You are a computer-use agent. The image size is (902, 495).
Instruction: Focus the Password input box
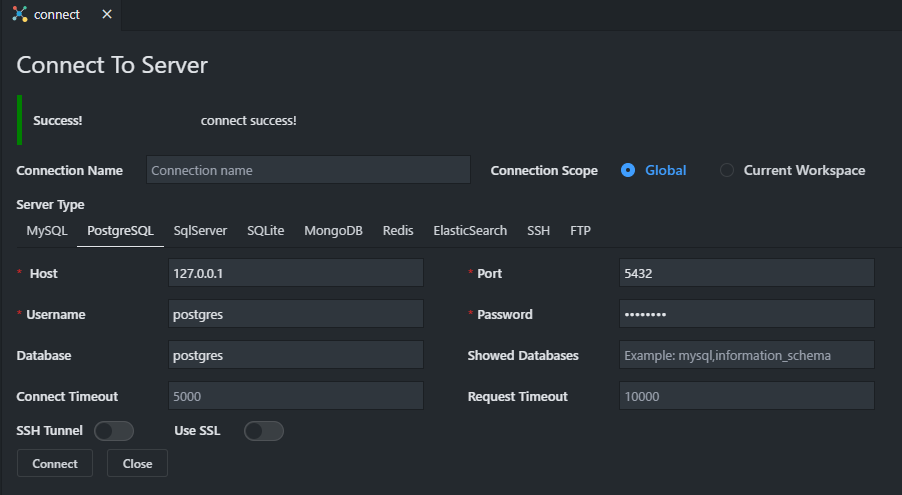point(746,314)
